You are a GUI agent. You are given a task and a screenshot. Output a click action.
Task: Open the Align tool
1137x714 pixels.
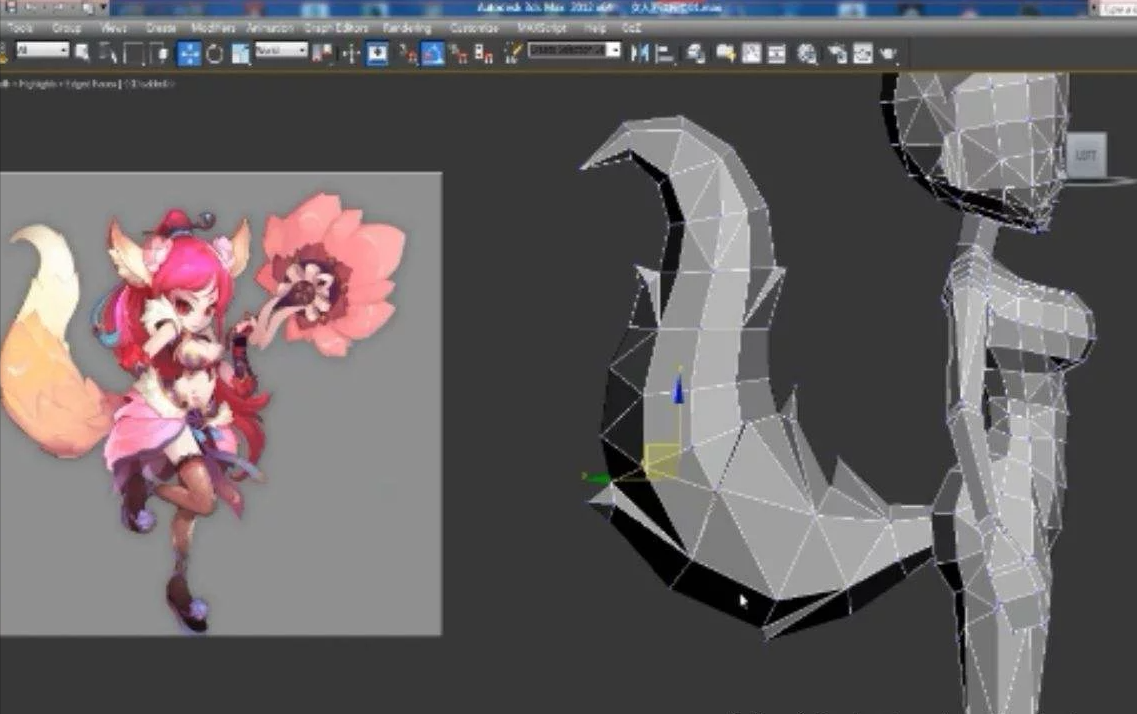pos(664,53)
